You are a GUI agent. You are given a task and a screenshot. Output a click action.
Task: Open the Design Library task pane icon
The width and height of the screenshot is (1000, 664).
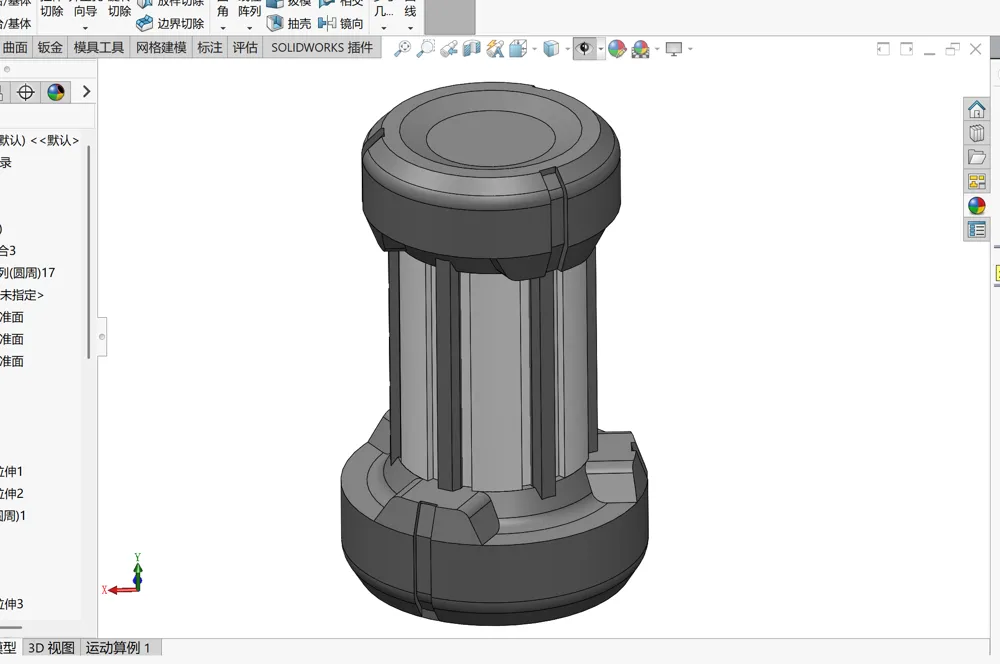(976, 133)
